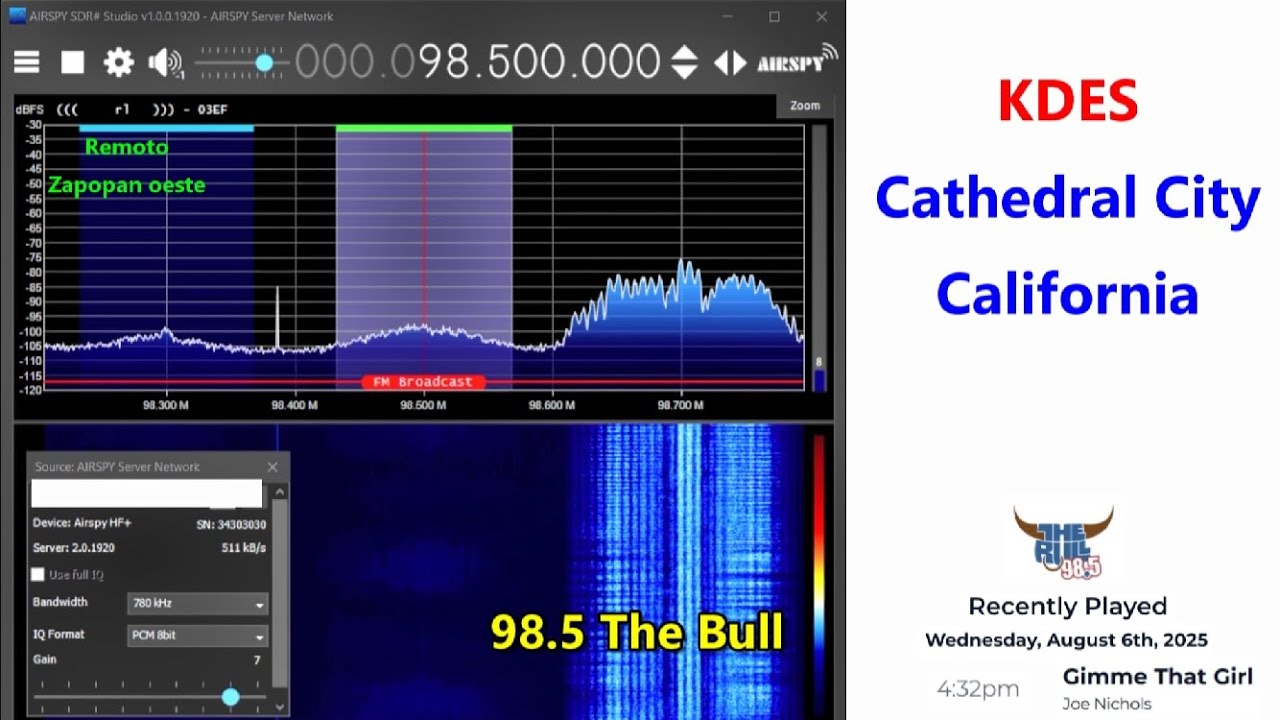This screenshot has width=1280, height=720.
Task: Click the Joe Nichols artist name
Action: (x=1106, y=704)
